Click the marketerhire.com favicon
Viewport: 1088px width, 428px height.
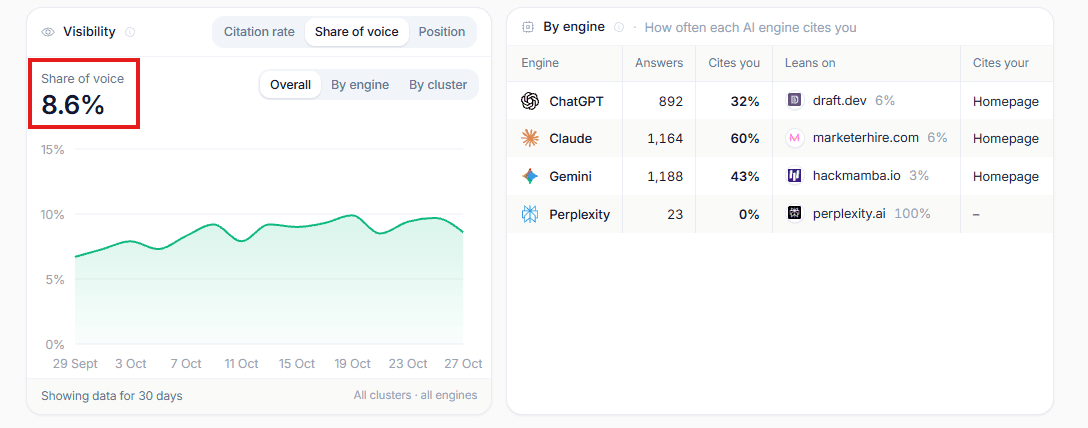(x=794, y=138)
